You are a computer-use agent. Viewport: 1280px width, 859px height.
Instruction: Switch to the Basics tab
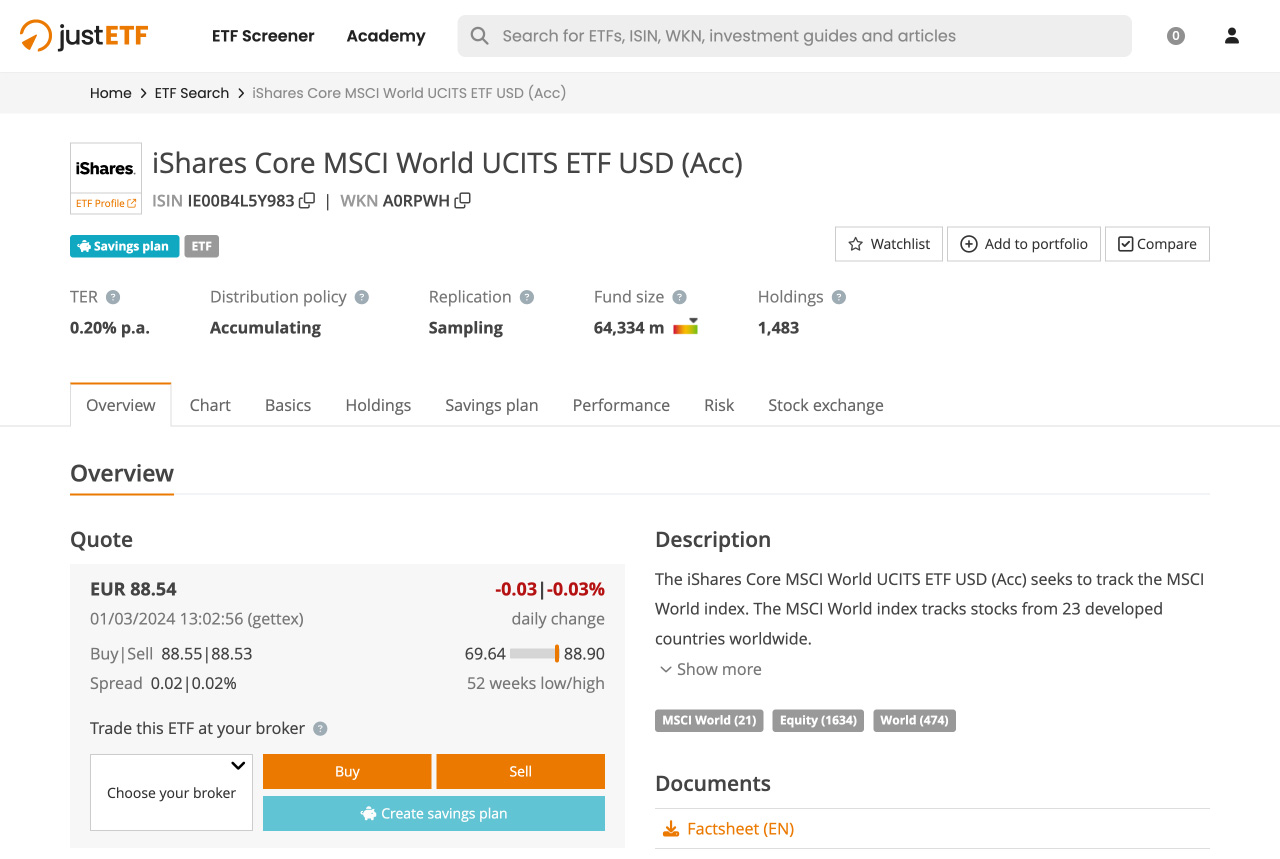pyautogui.click(x=288, y=405)
